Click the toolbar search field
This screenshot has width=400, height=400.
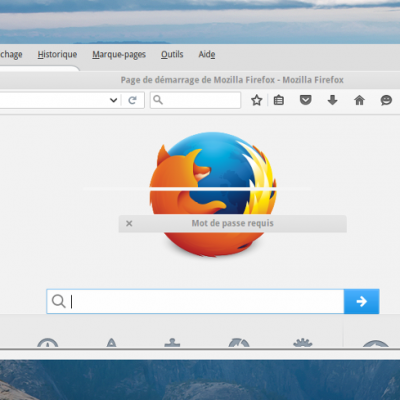[195, 100]
